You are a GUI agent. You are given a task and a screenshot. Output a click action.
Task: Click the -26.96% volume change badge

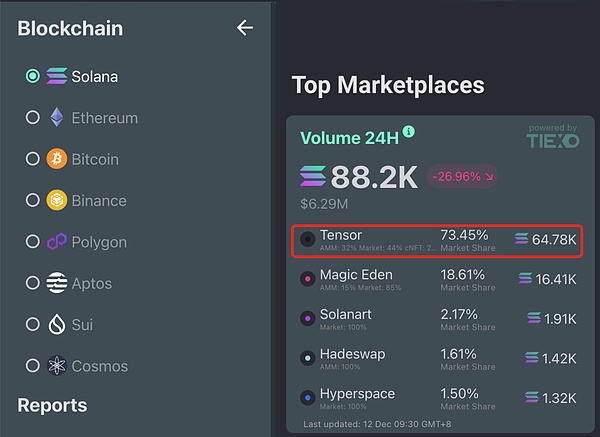pos(463,177)
